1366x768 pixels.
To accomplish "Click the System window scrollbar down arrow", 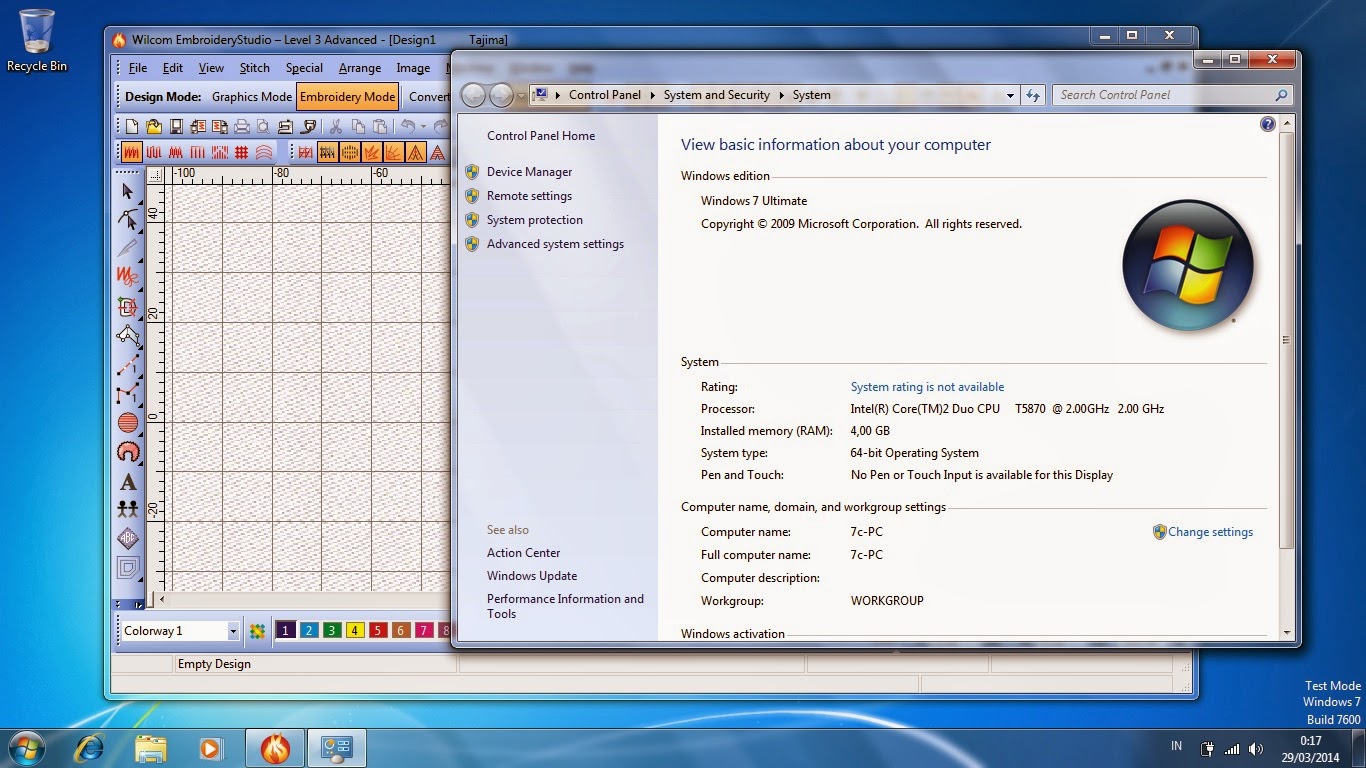I will coord(1287,633).
